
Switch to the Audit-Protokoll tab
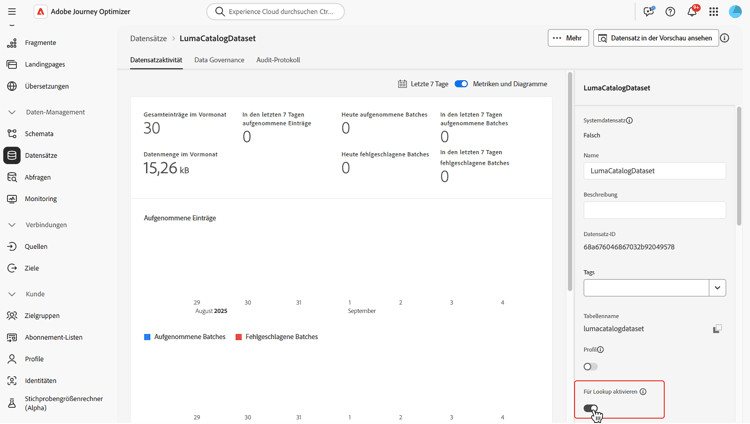point(278,60)
